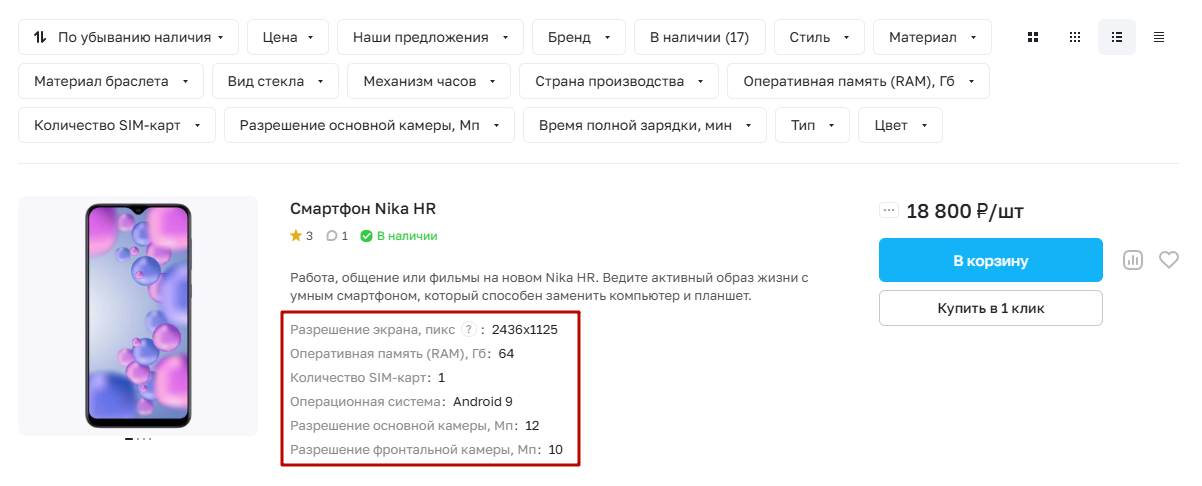Toggle the В наличии (17) filter
Image resolution: width=1202 pixels, height=486 pixels.
tap(700, 37)
